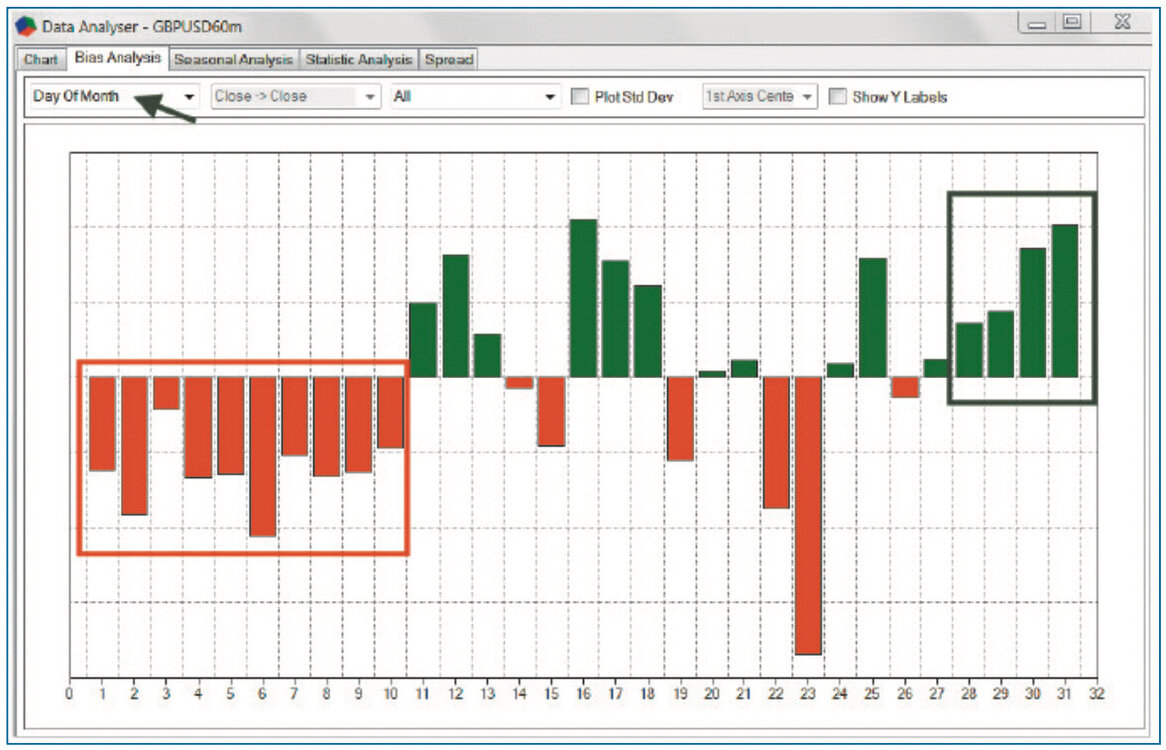Click the red bar for day 19
Viewport: 1166px width, 750px height.
click(680, 418)
